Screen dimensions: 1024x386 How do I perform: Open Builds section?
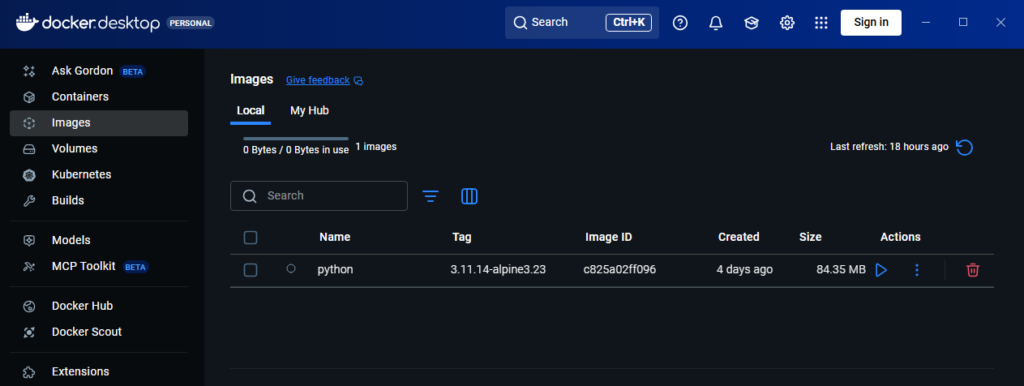[x=99, y=201]
